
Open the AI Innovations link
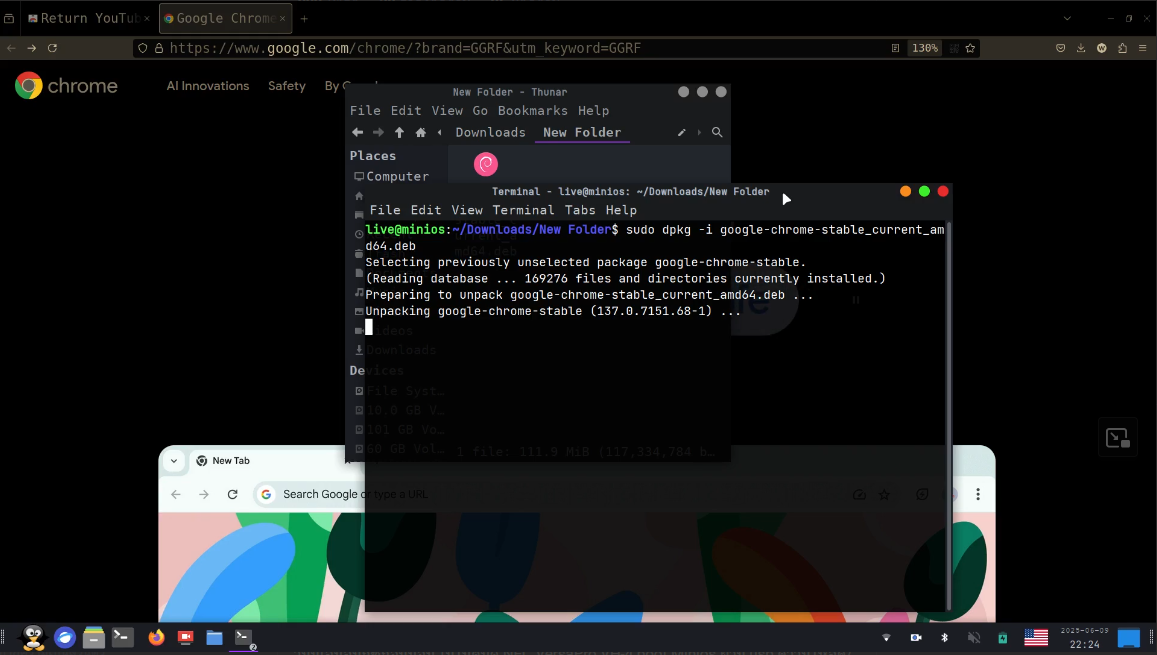pyautogui.click(x=207, y=86)
